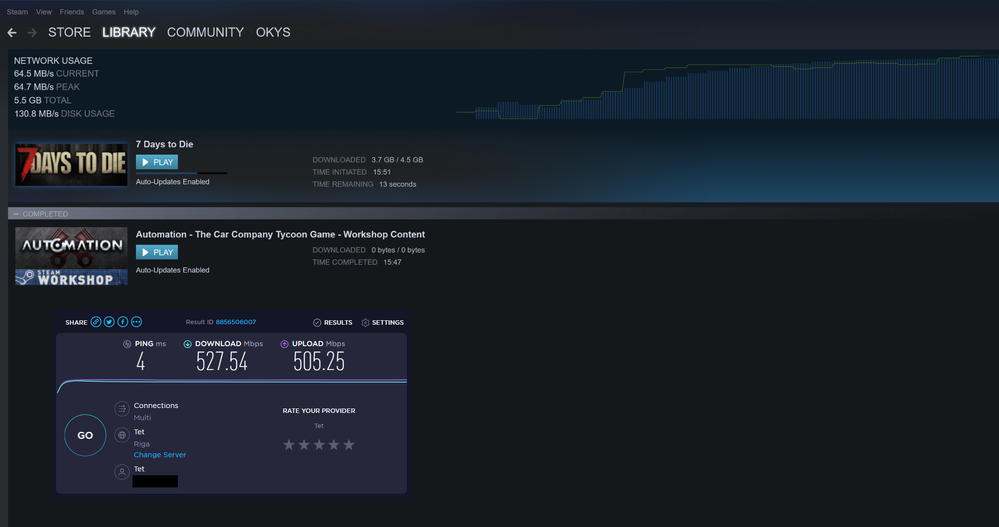Open more share options ellipsis icon
This screenshot has width=999, height=527.
136,322
